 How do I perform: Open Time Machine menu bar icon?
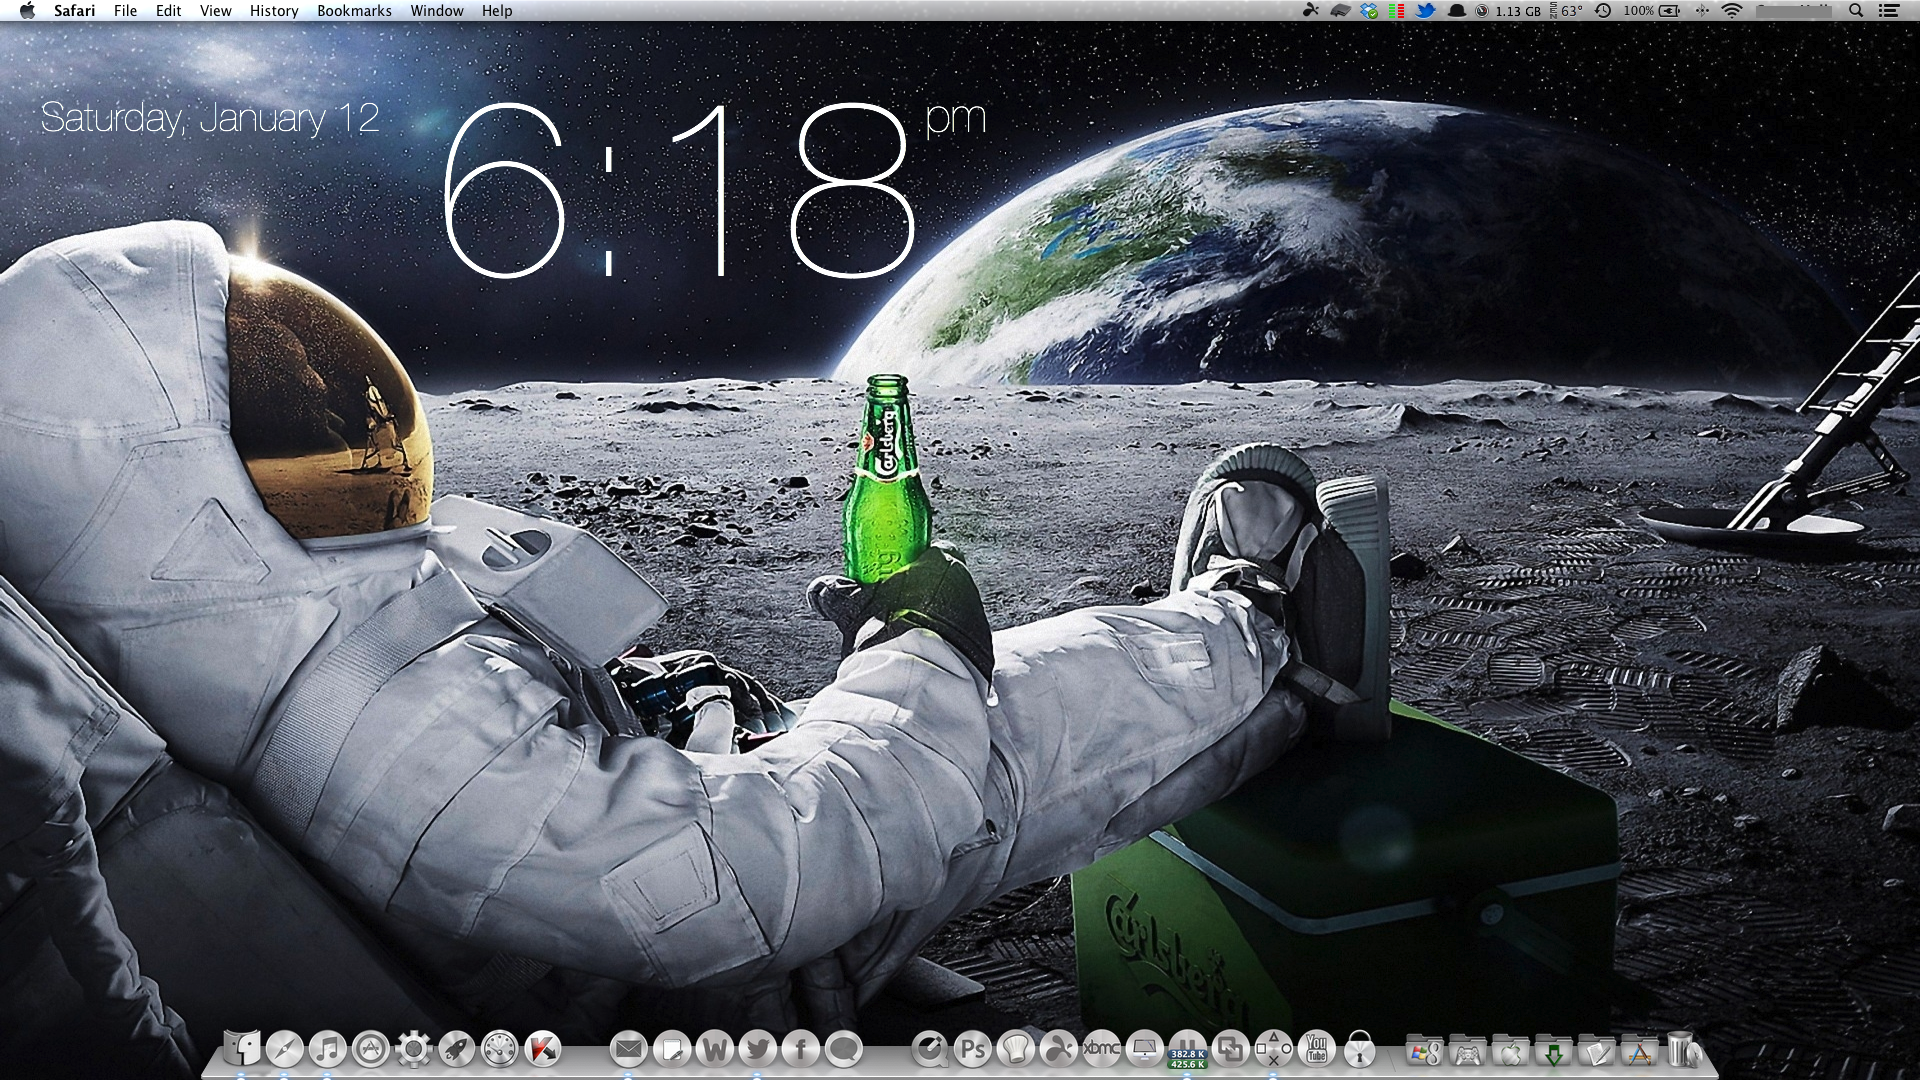point(1603,11)
